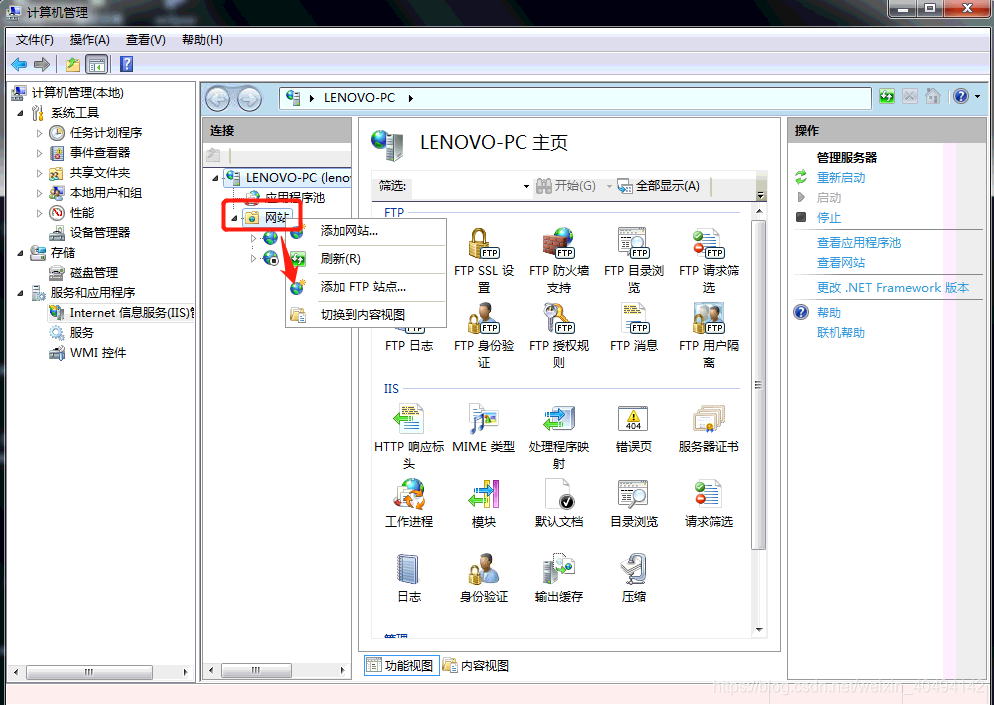
Task: Choose 刷新(R) from the context menu
Action: [366, 259]
